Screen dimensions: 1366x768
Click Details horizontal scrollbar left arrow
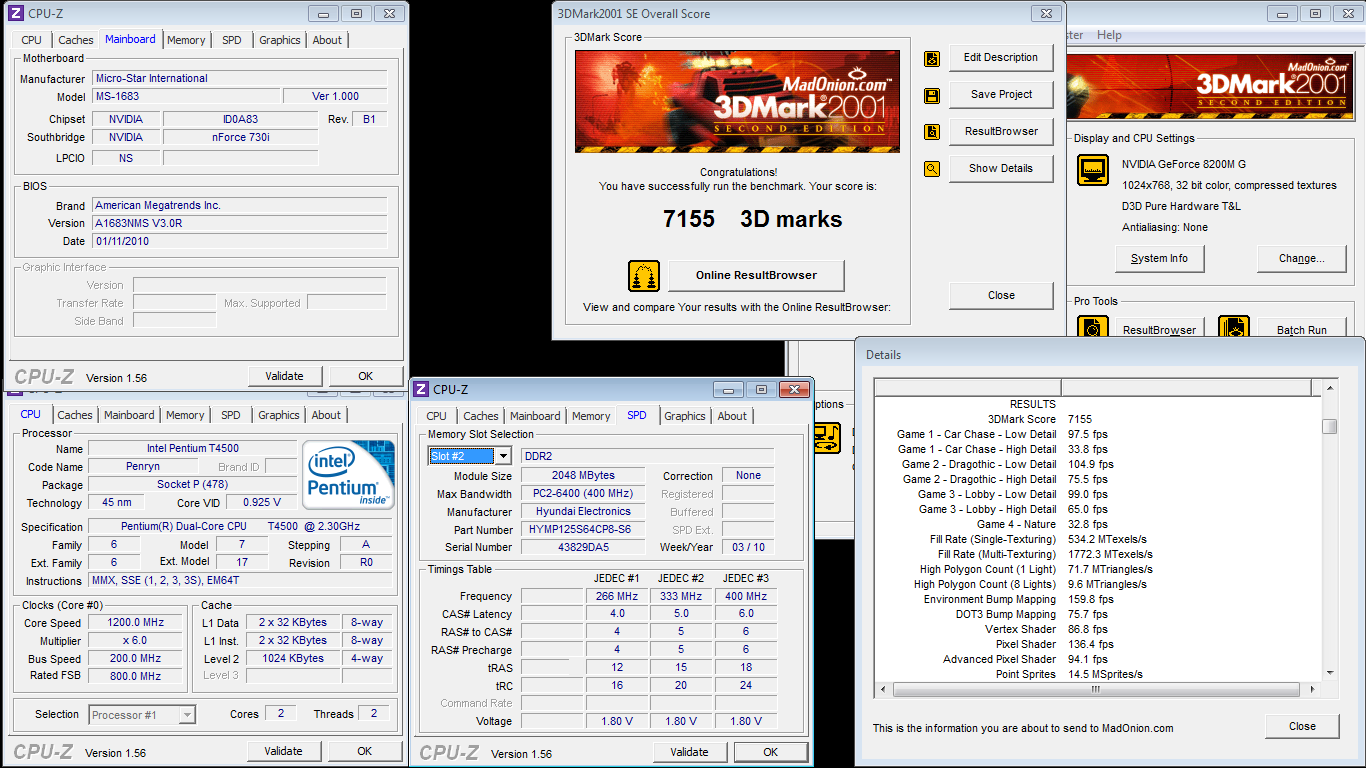(882, 689)
